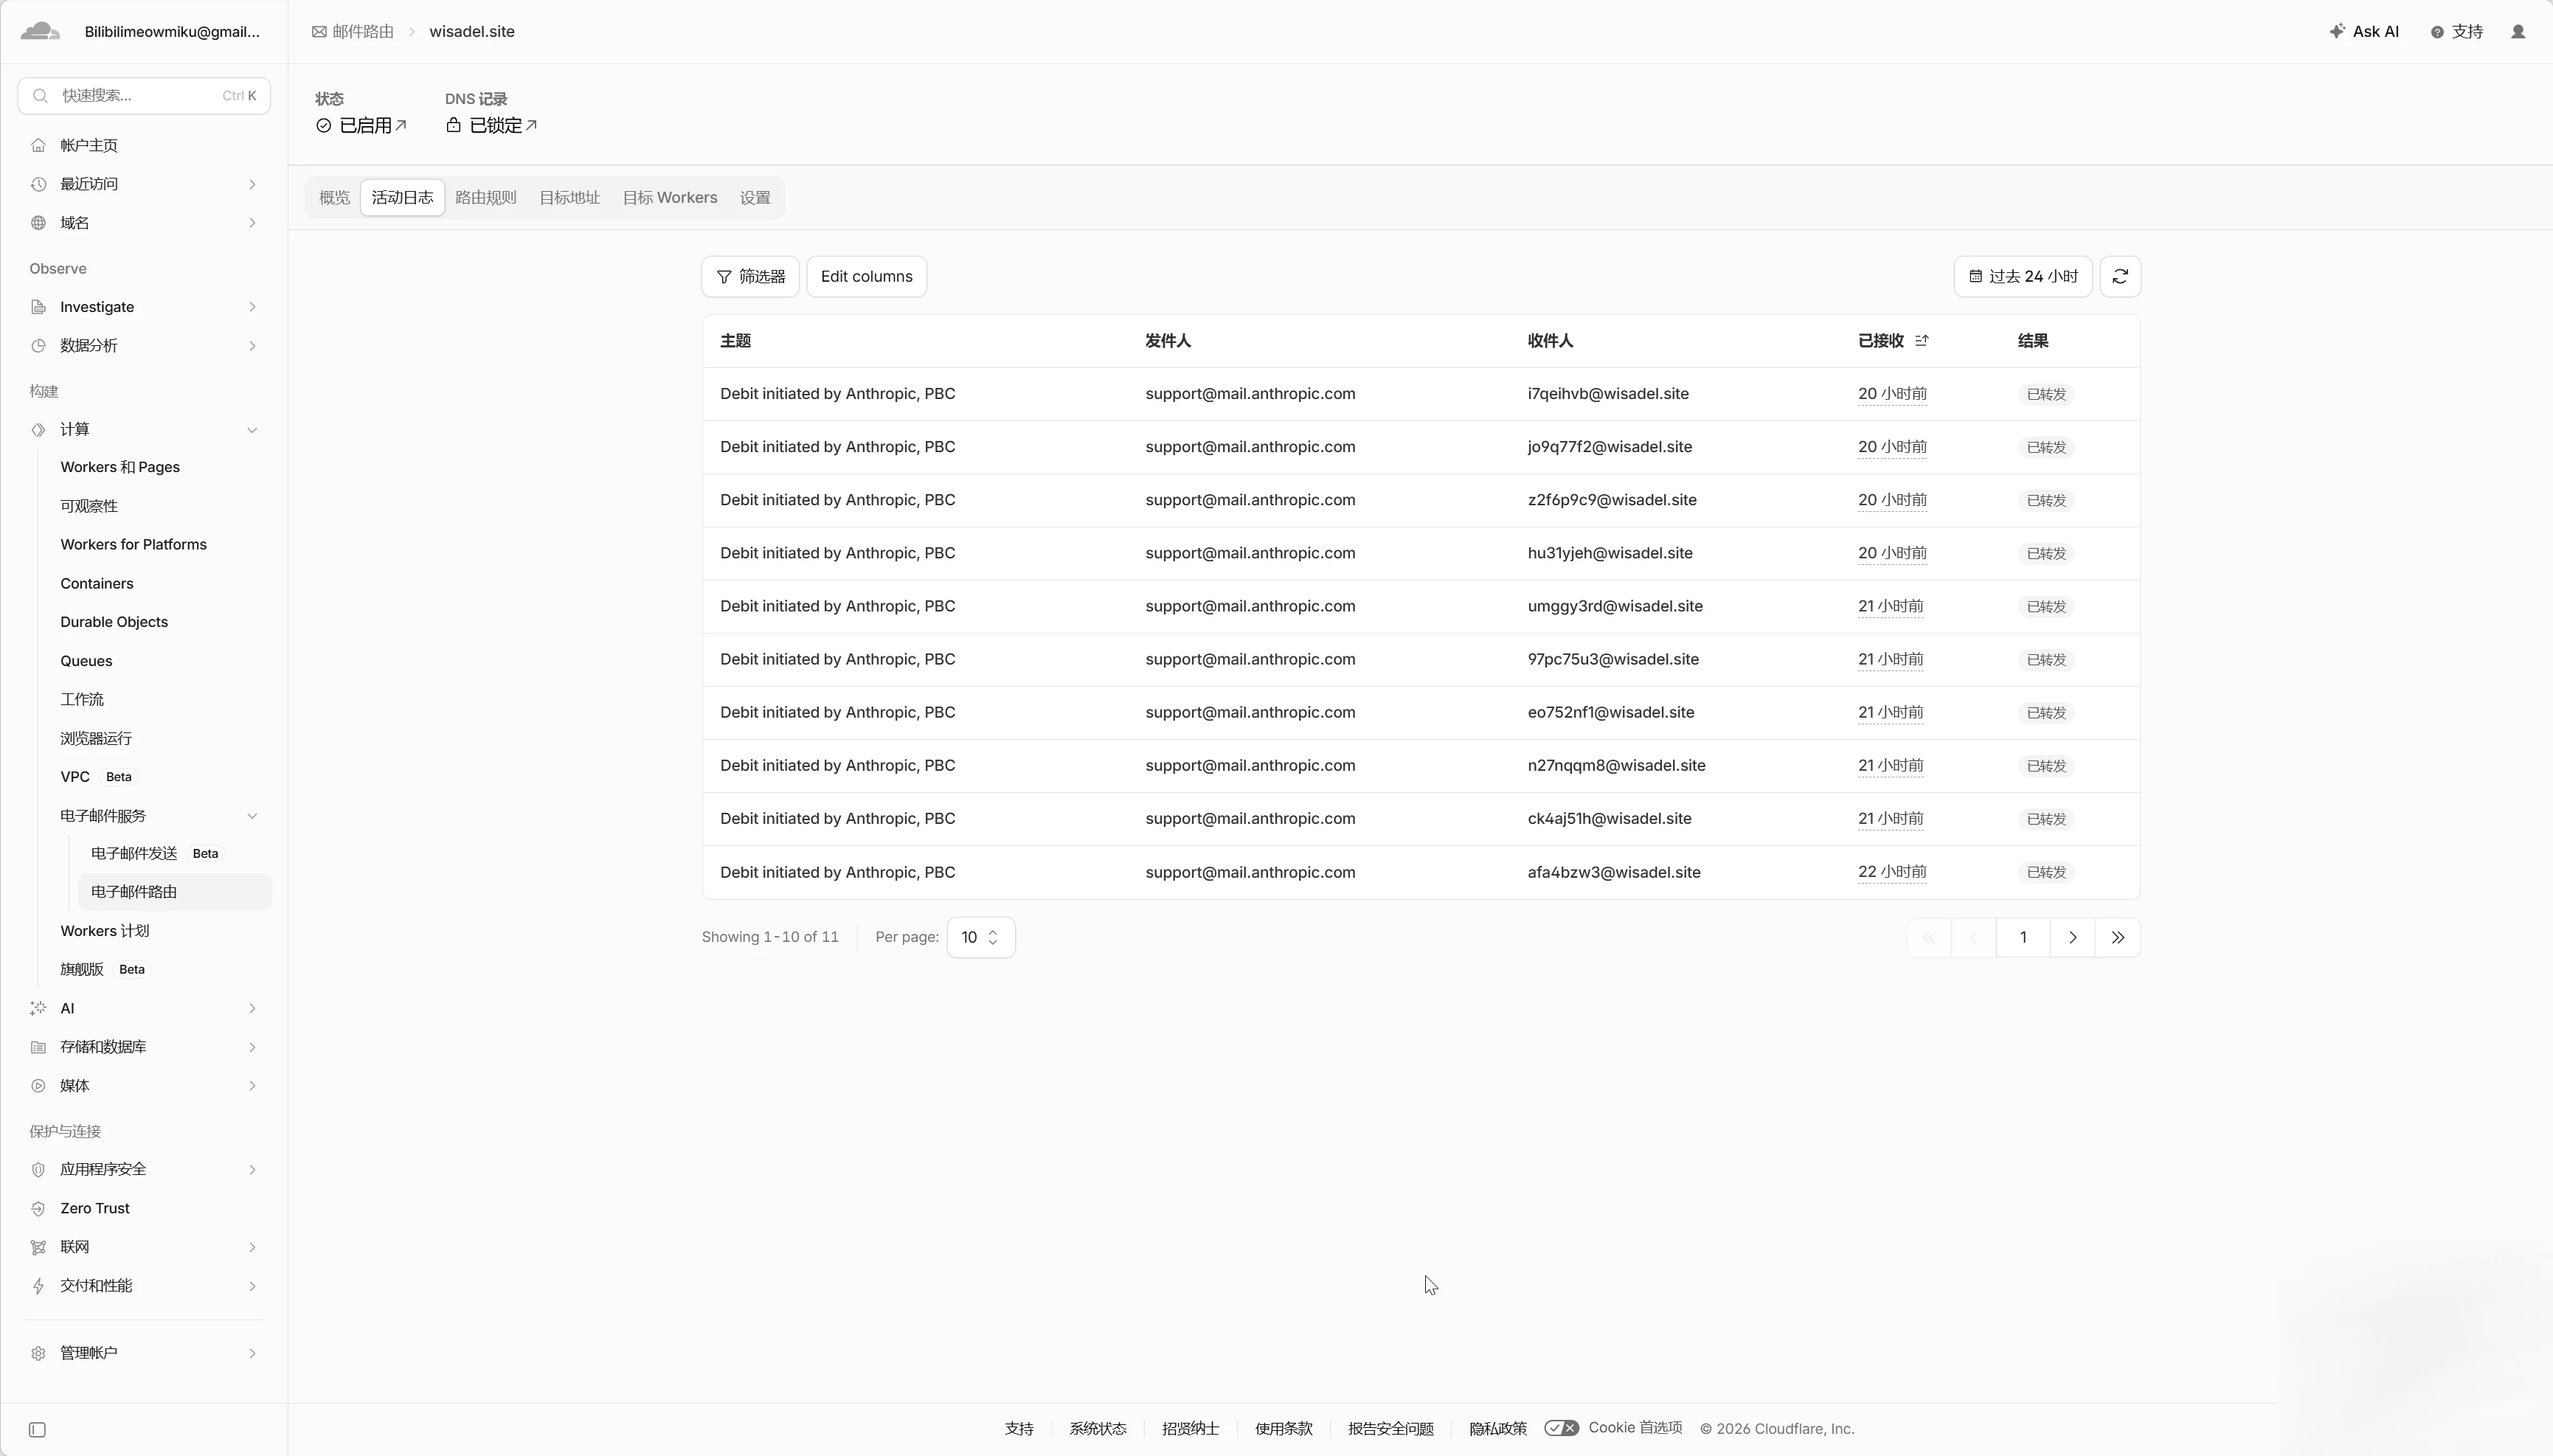
Task: Open the Per page dropdown
Action: [x=980, y=938]
